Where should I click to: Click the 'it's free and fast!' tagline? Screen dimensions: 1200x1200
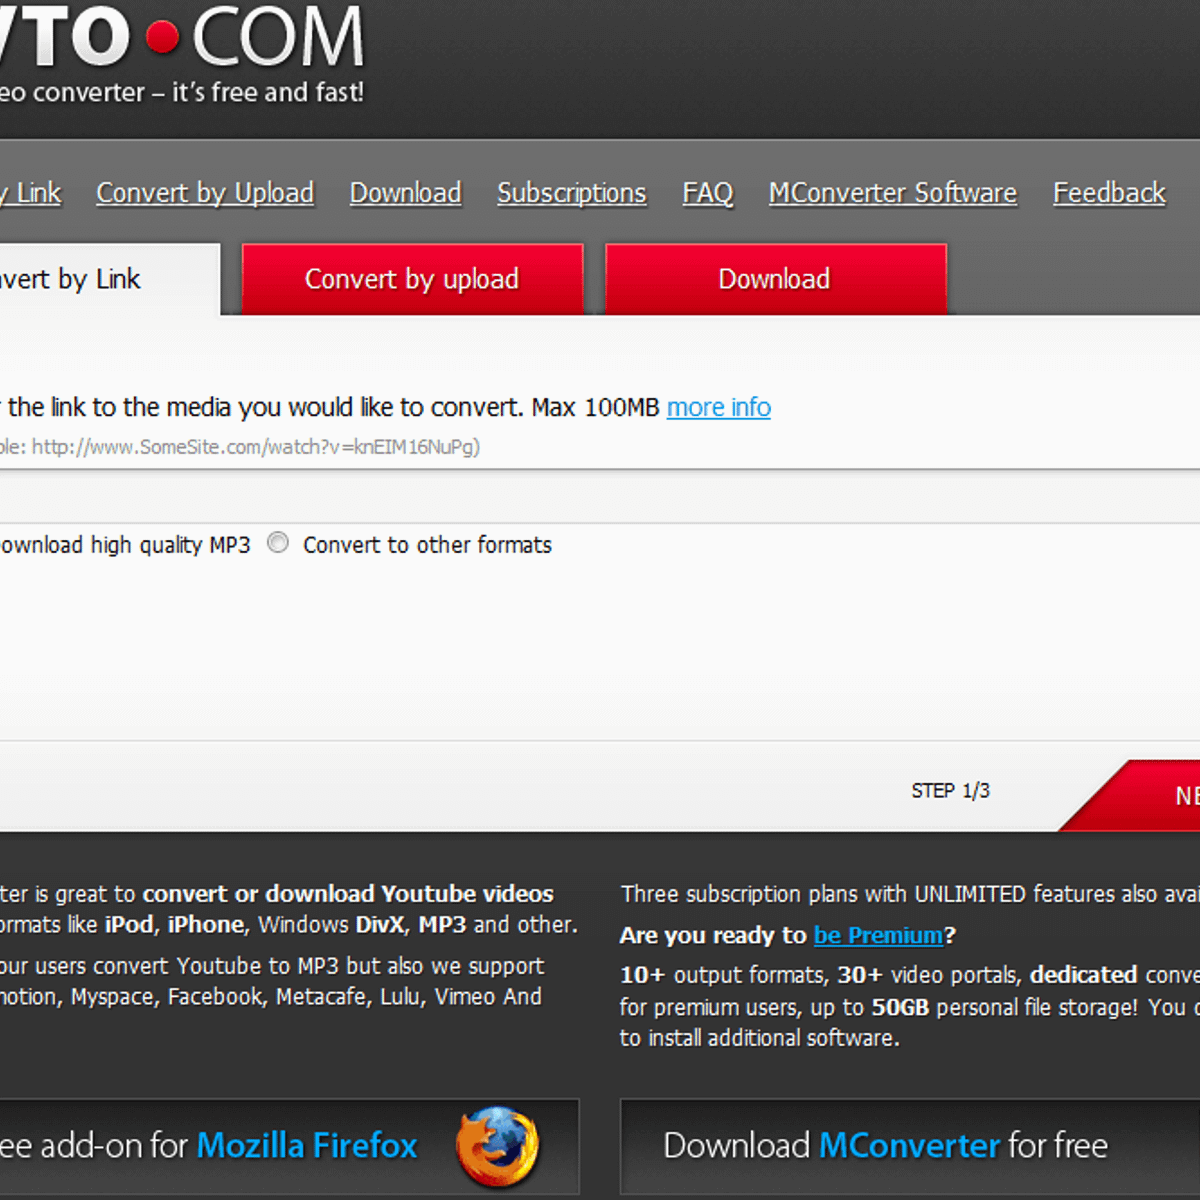[x=268, y=92]
